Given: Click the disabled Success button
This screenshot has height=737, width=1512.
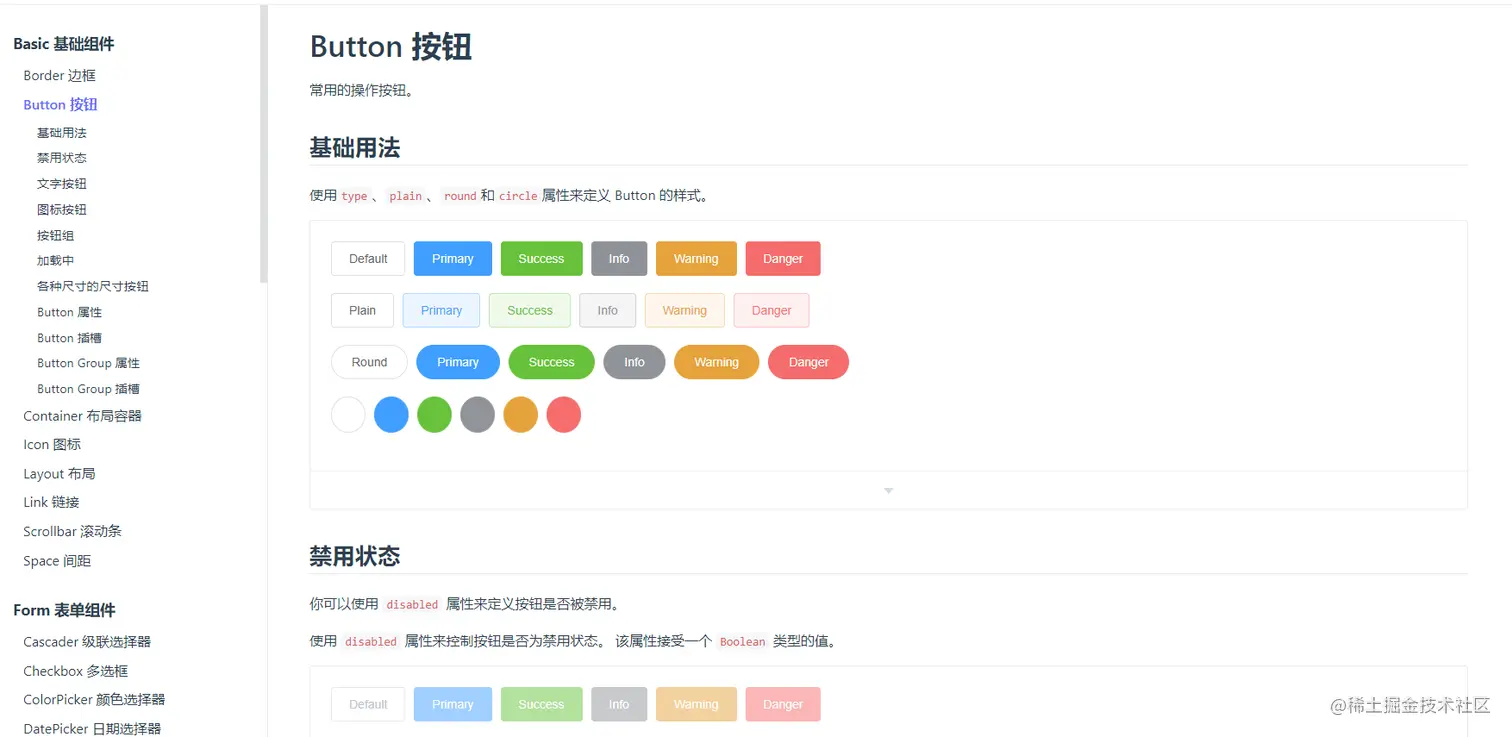Looking at the screenshot, I should click(541, 704).
